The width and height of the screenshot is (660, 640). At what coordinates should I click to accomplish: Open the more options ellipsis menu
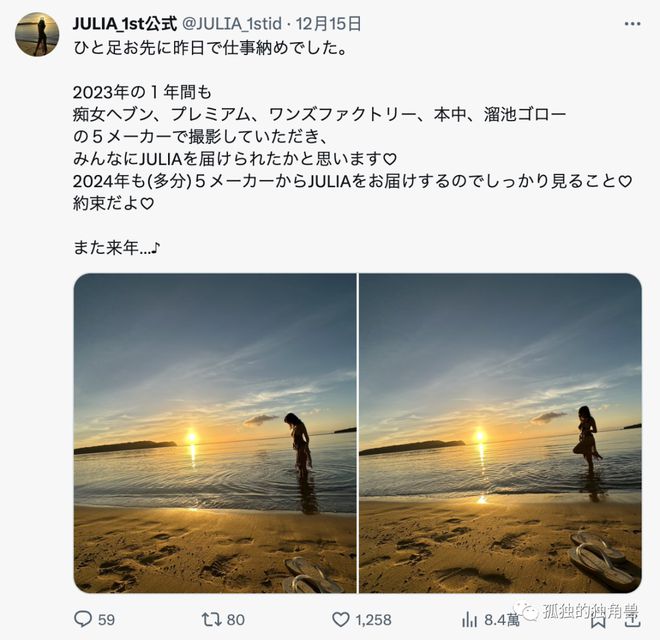(x=632, y=24)
